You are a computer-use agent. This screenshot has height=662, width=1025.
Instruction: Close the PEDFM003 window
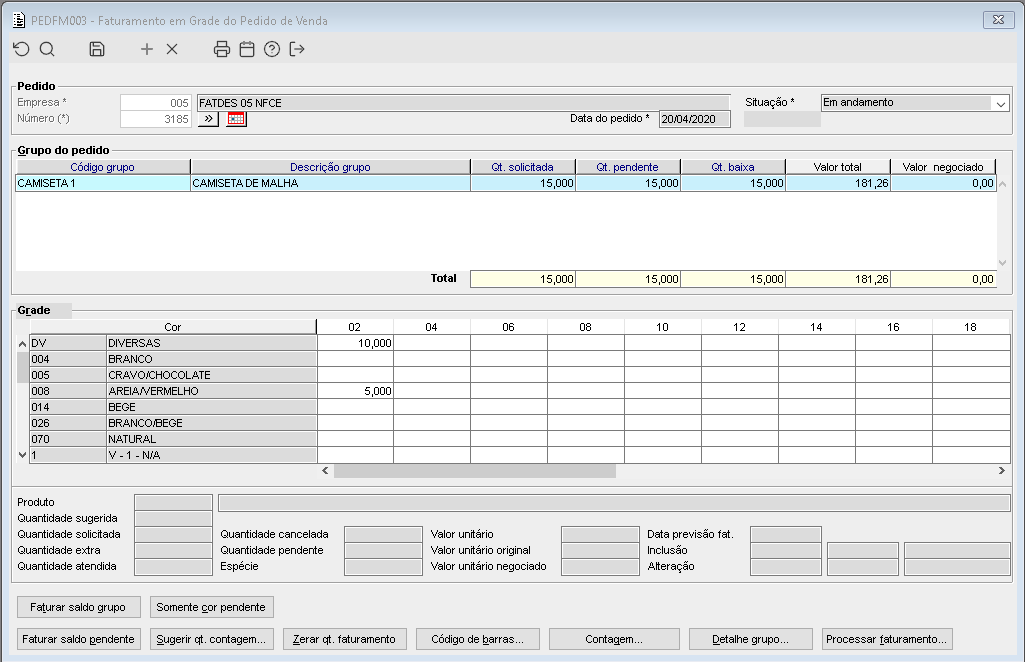click(998, 20)
